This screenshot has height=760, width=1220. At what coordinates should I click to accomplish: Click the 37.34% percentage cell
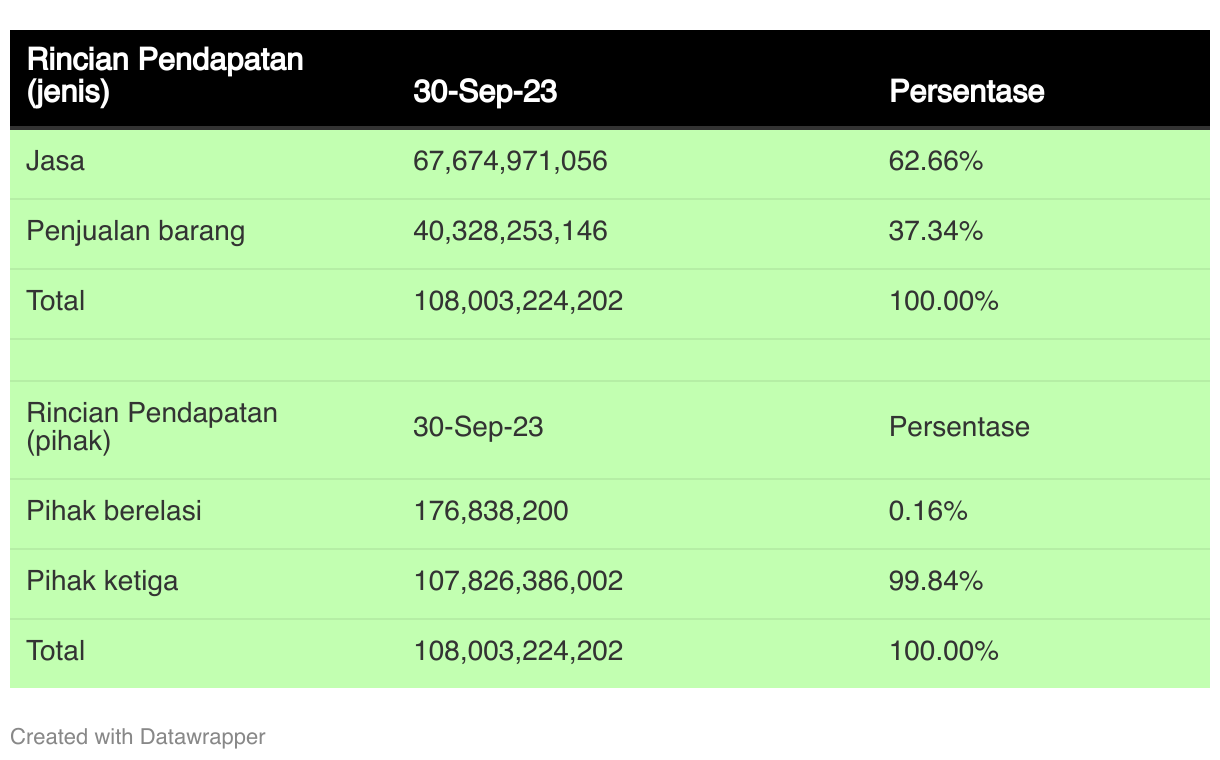(936, 231)
